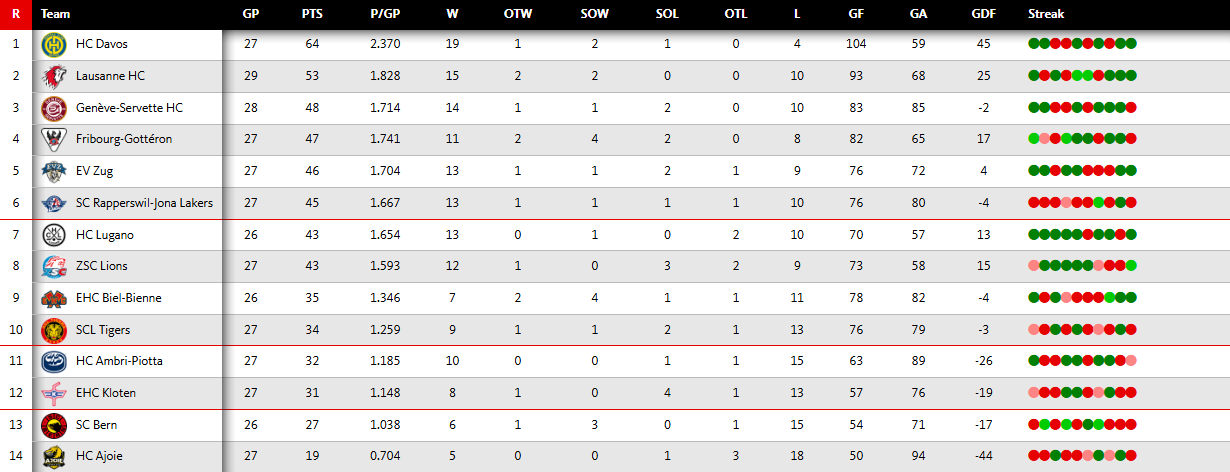The width and height of the screenshot is (1230, 472).
Task: Click the ZSC Lions logo
Action: tap(53, 266)
